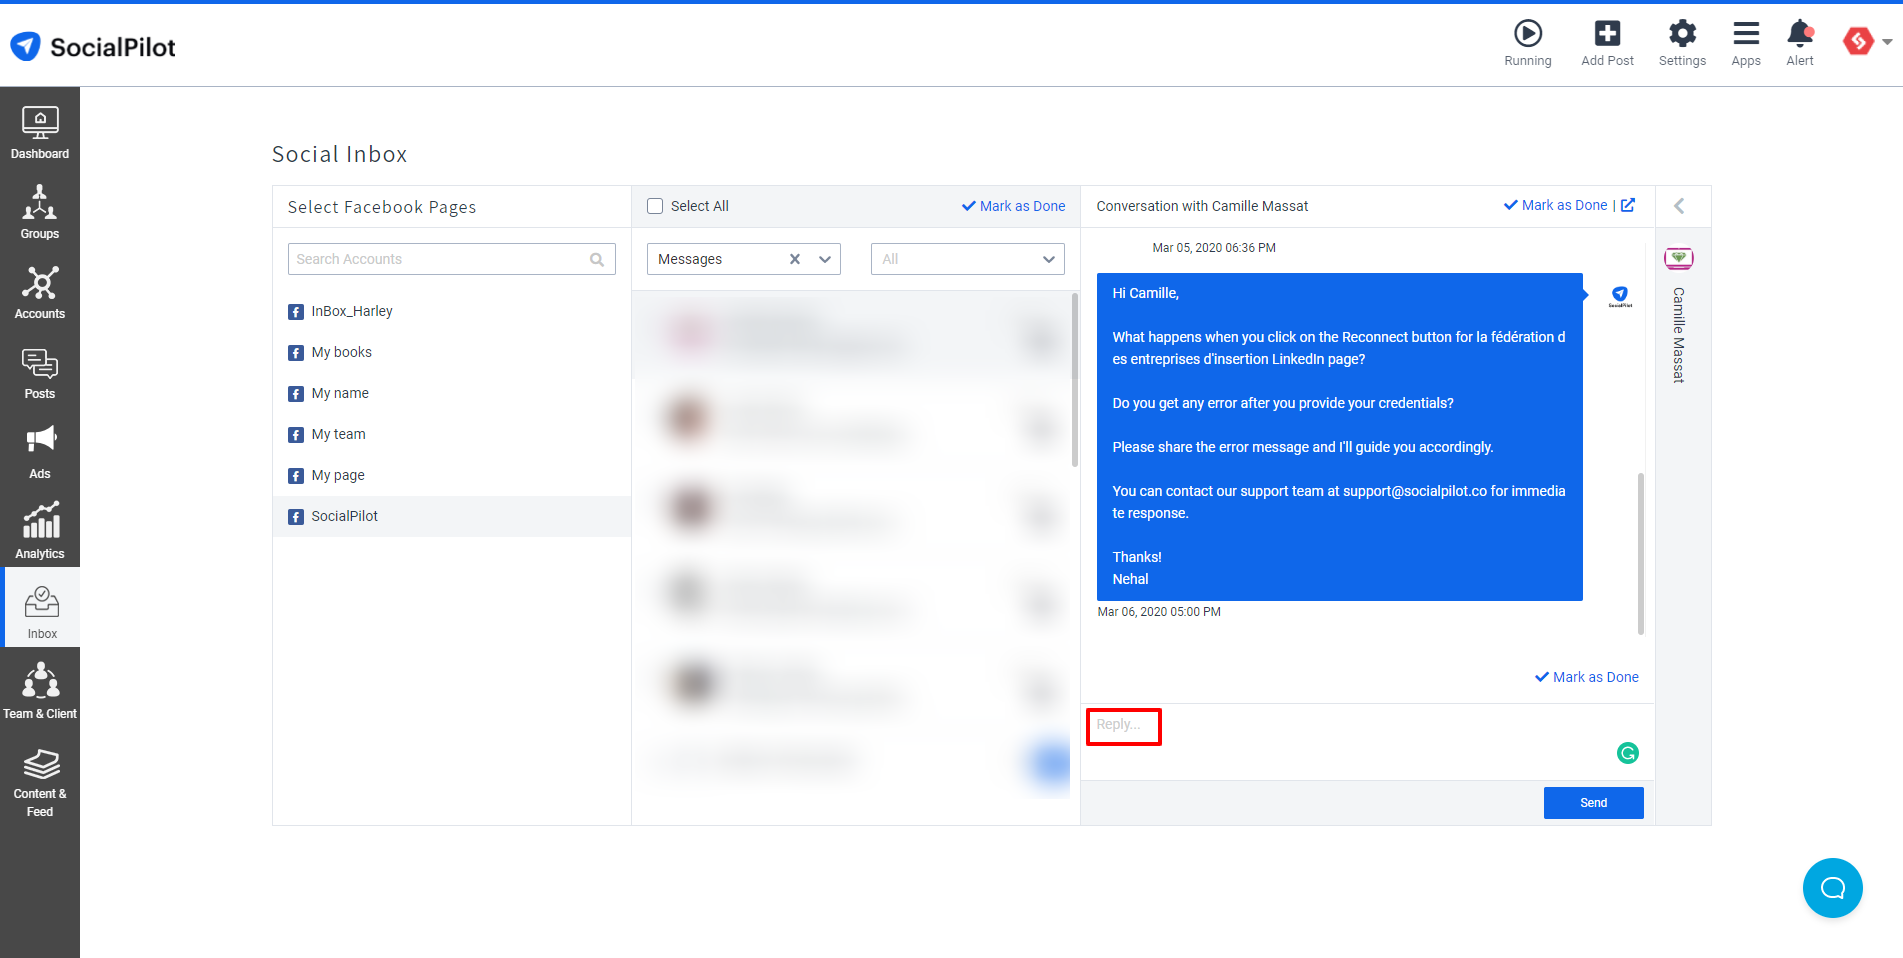Open Content & Feed section
This screenshot has height=958, width=1903.
point(39,775)
